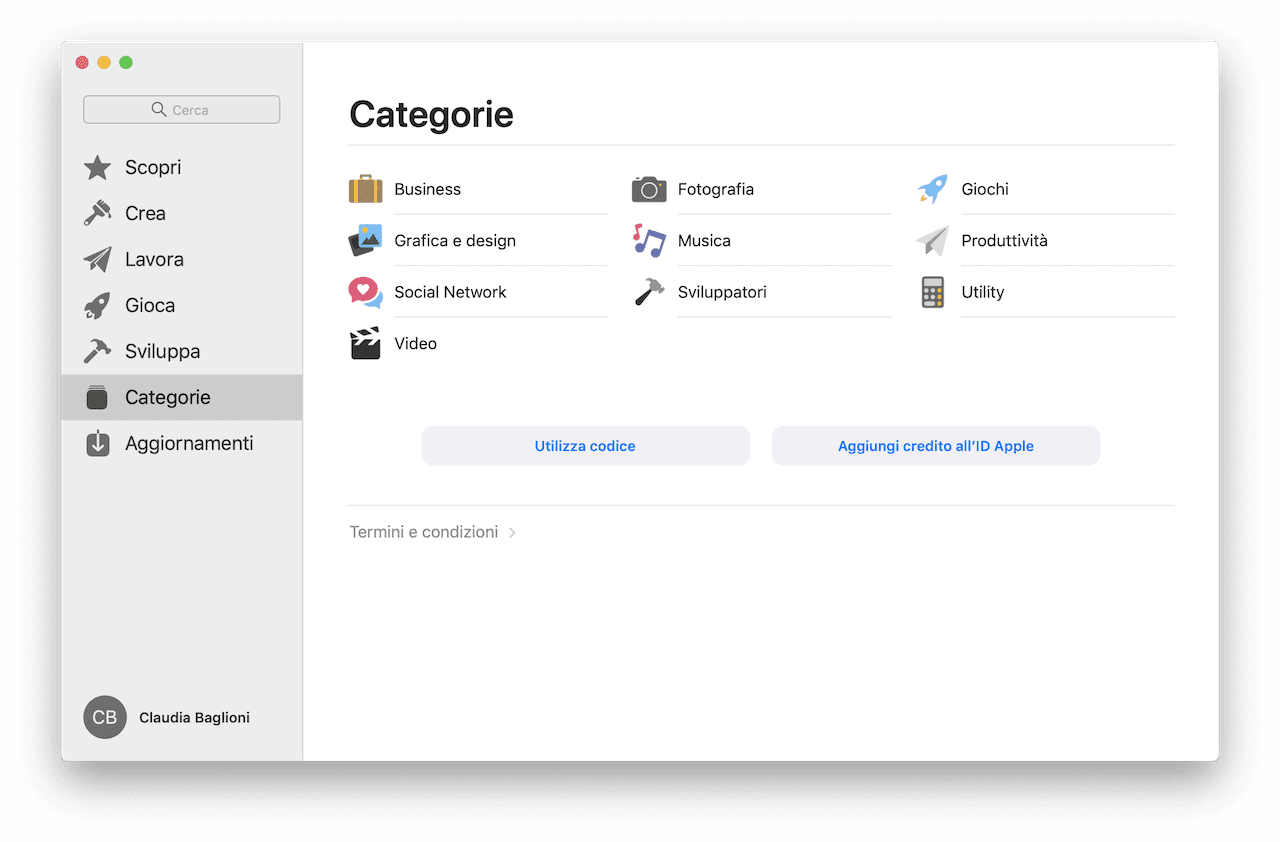Select the highlighted Categorie sidebar item
Image resolution: width=1280 pixels, height=842 pixels.
click(x=182, y=397)
